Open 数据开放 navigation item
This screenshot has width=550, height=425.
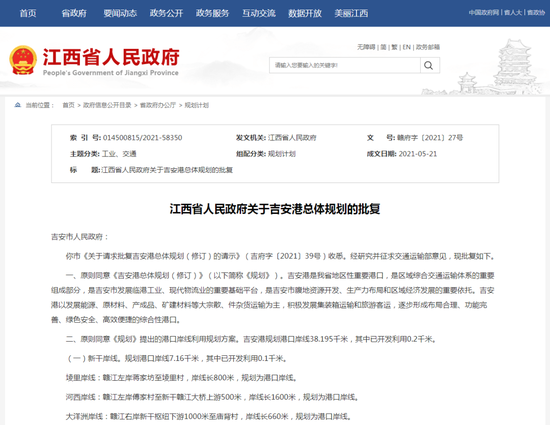tap(305, 13)
